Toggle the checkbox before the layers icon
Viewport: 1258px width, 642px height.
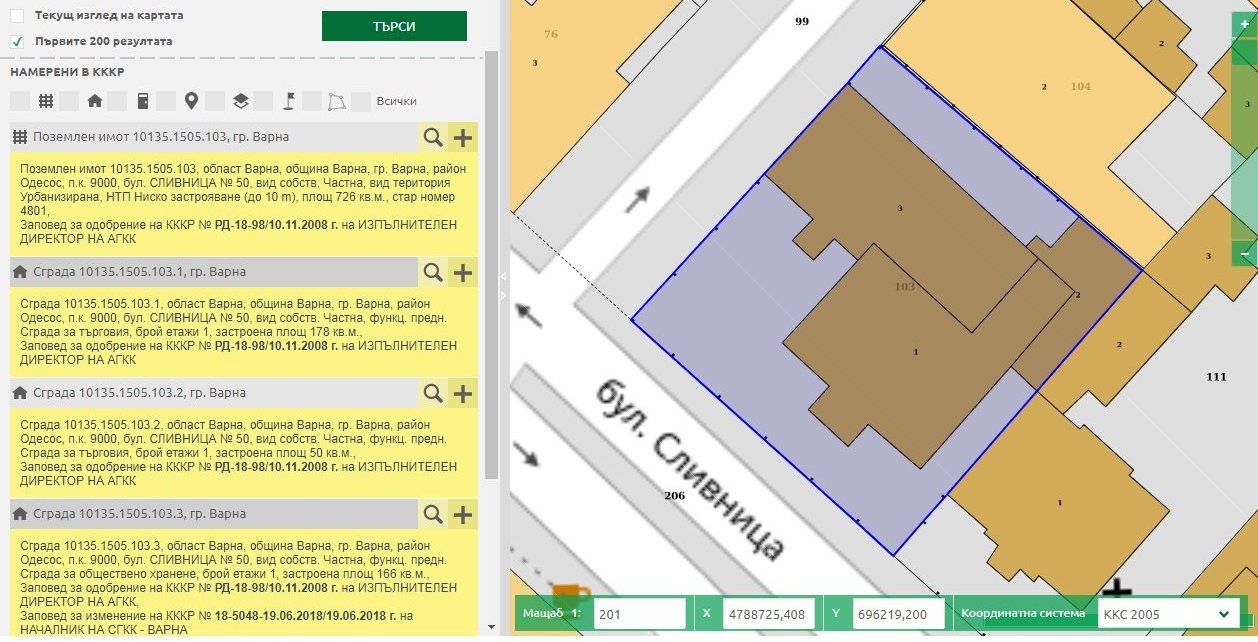point(214,101)
